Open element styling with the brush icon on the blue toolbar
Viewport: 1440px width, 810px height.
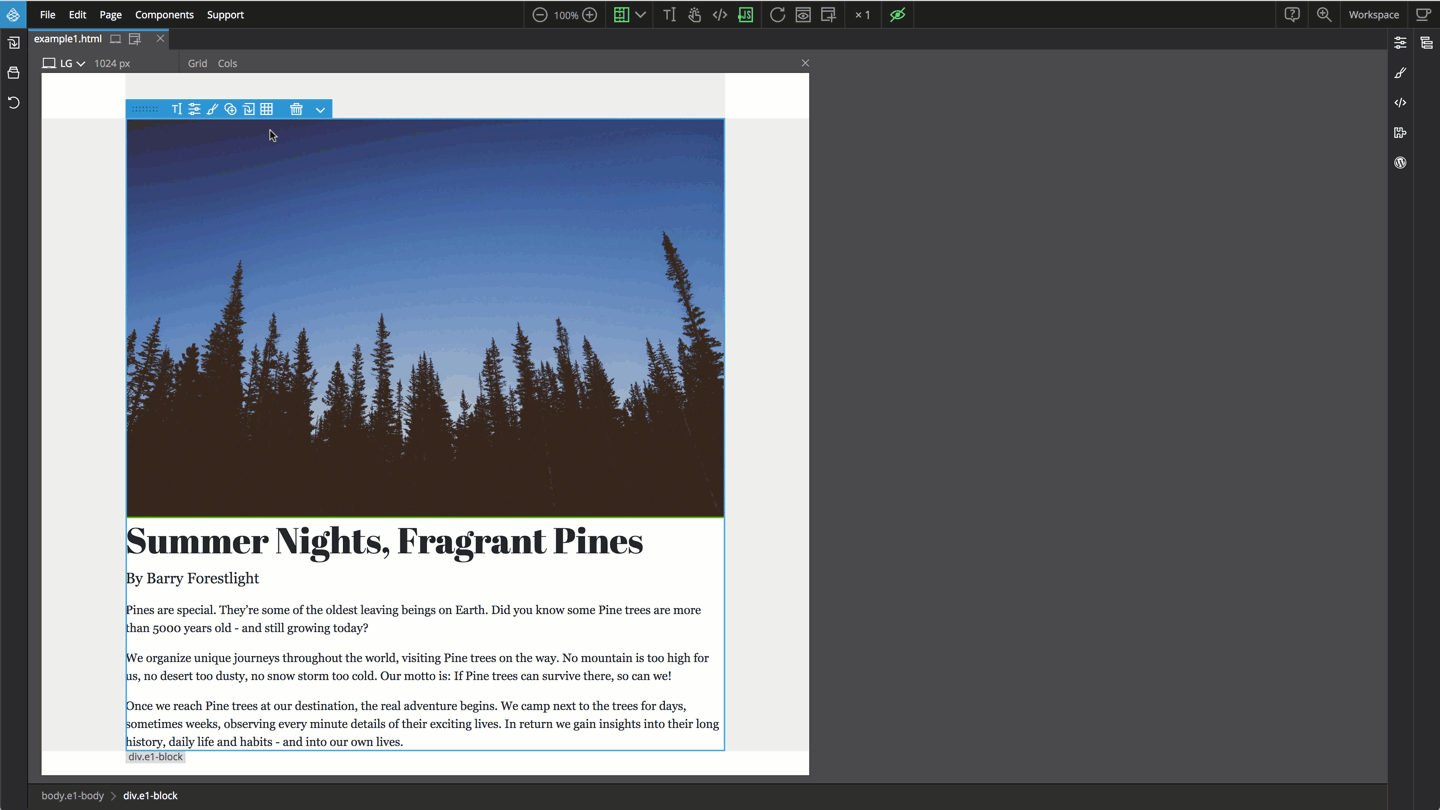tap(212, 109)
